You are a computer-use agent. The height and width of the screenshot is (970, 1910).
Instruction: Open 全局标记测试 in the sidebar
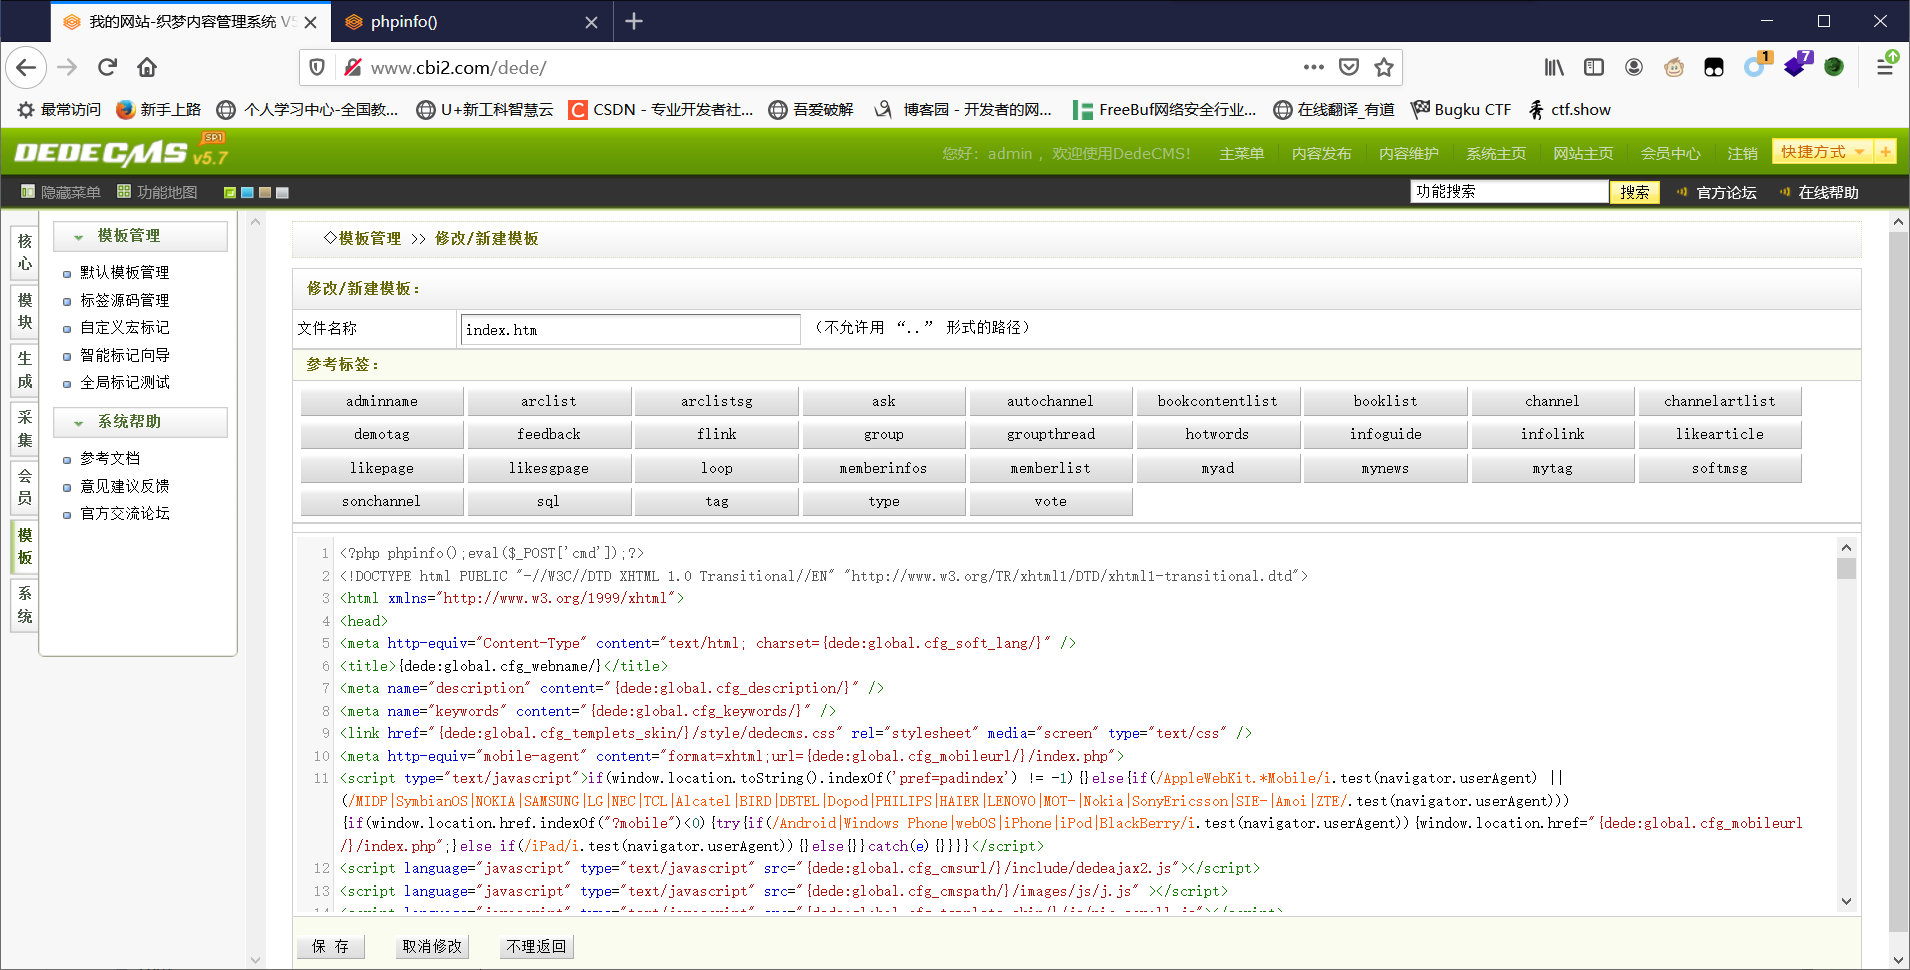(x=124, y=383)
